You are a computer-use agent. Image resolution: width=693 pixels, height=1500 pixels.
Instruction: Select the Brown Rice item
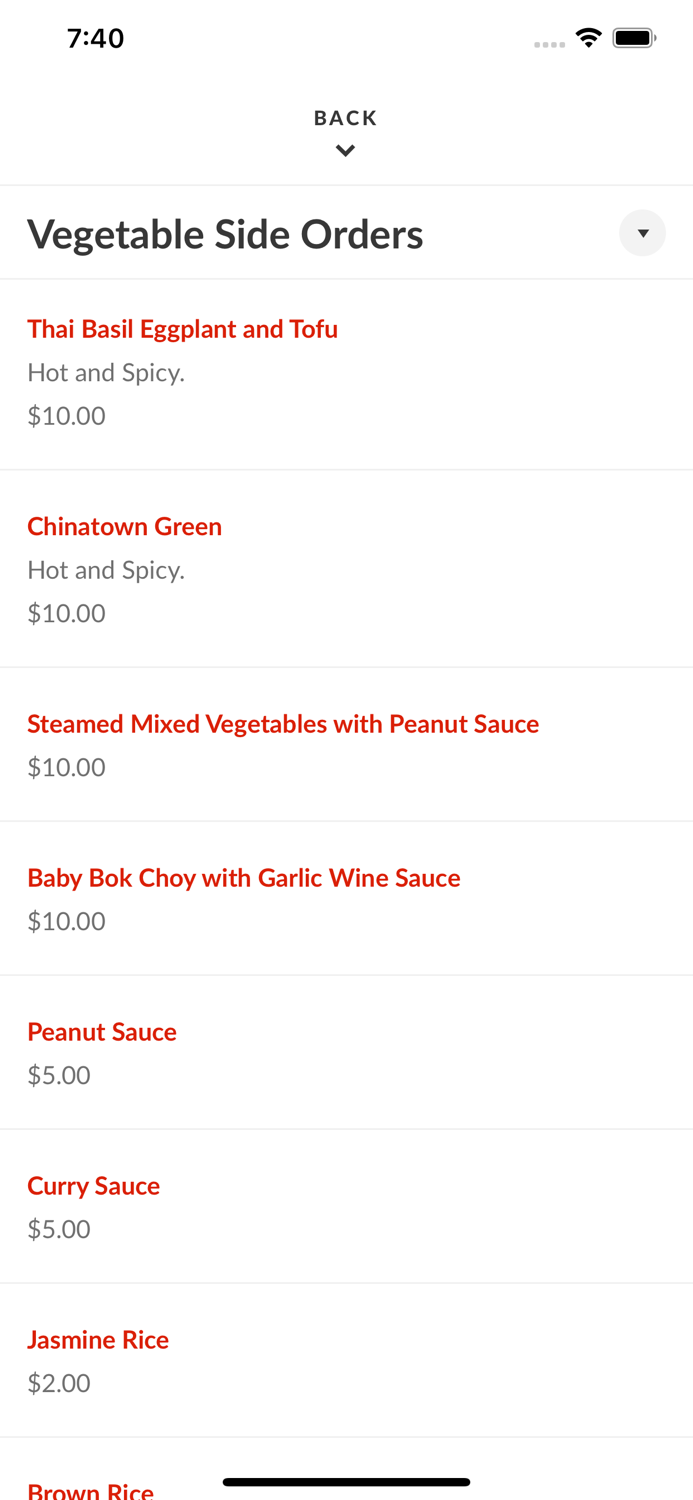coord(90,1489)
